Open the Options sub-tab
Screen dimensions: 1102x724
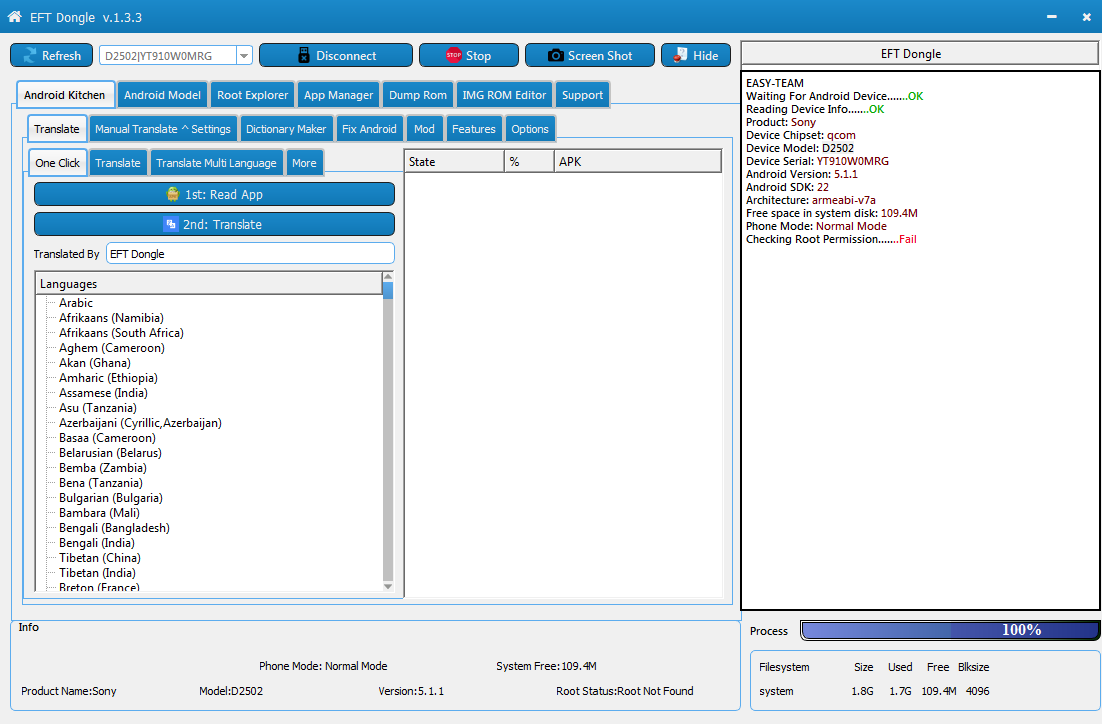click(x=530, y=129)
